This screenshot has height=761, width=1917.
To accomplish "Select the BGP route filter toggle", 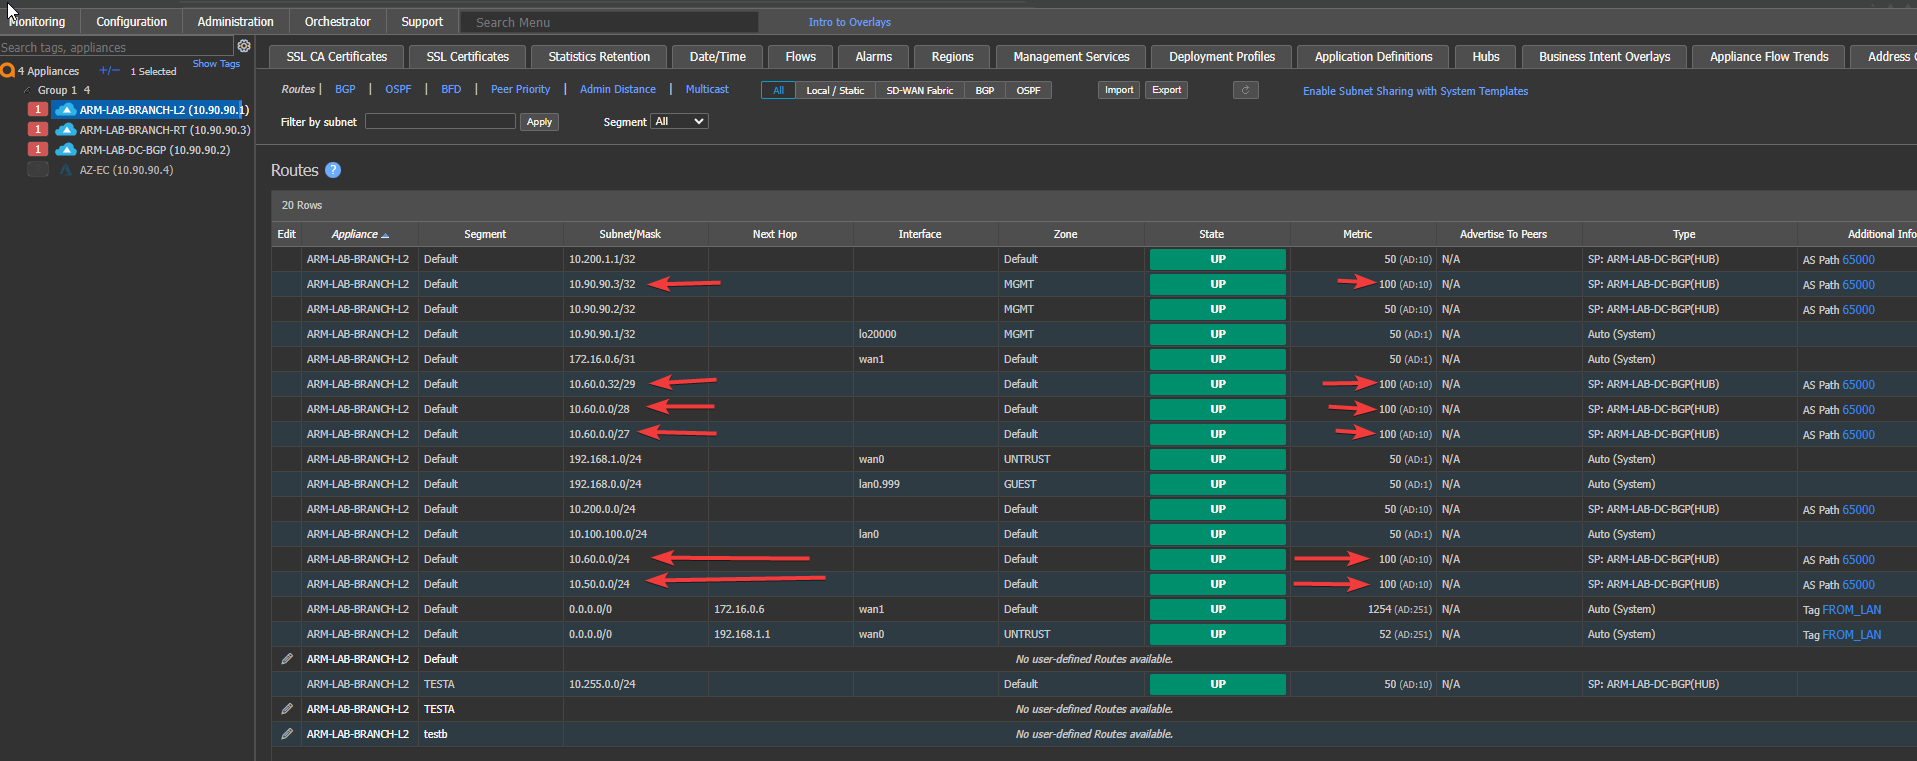I will coord(985,90).
